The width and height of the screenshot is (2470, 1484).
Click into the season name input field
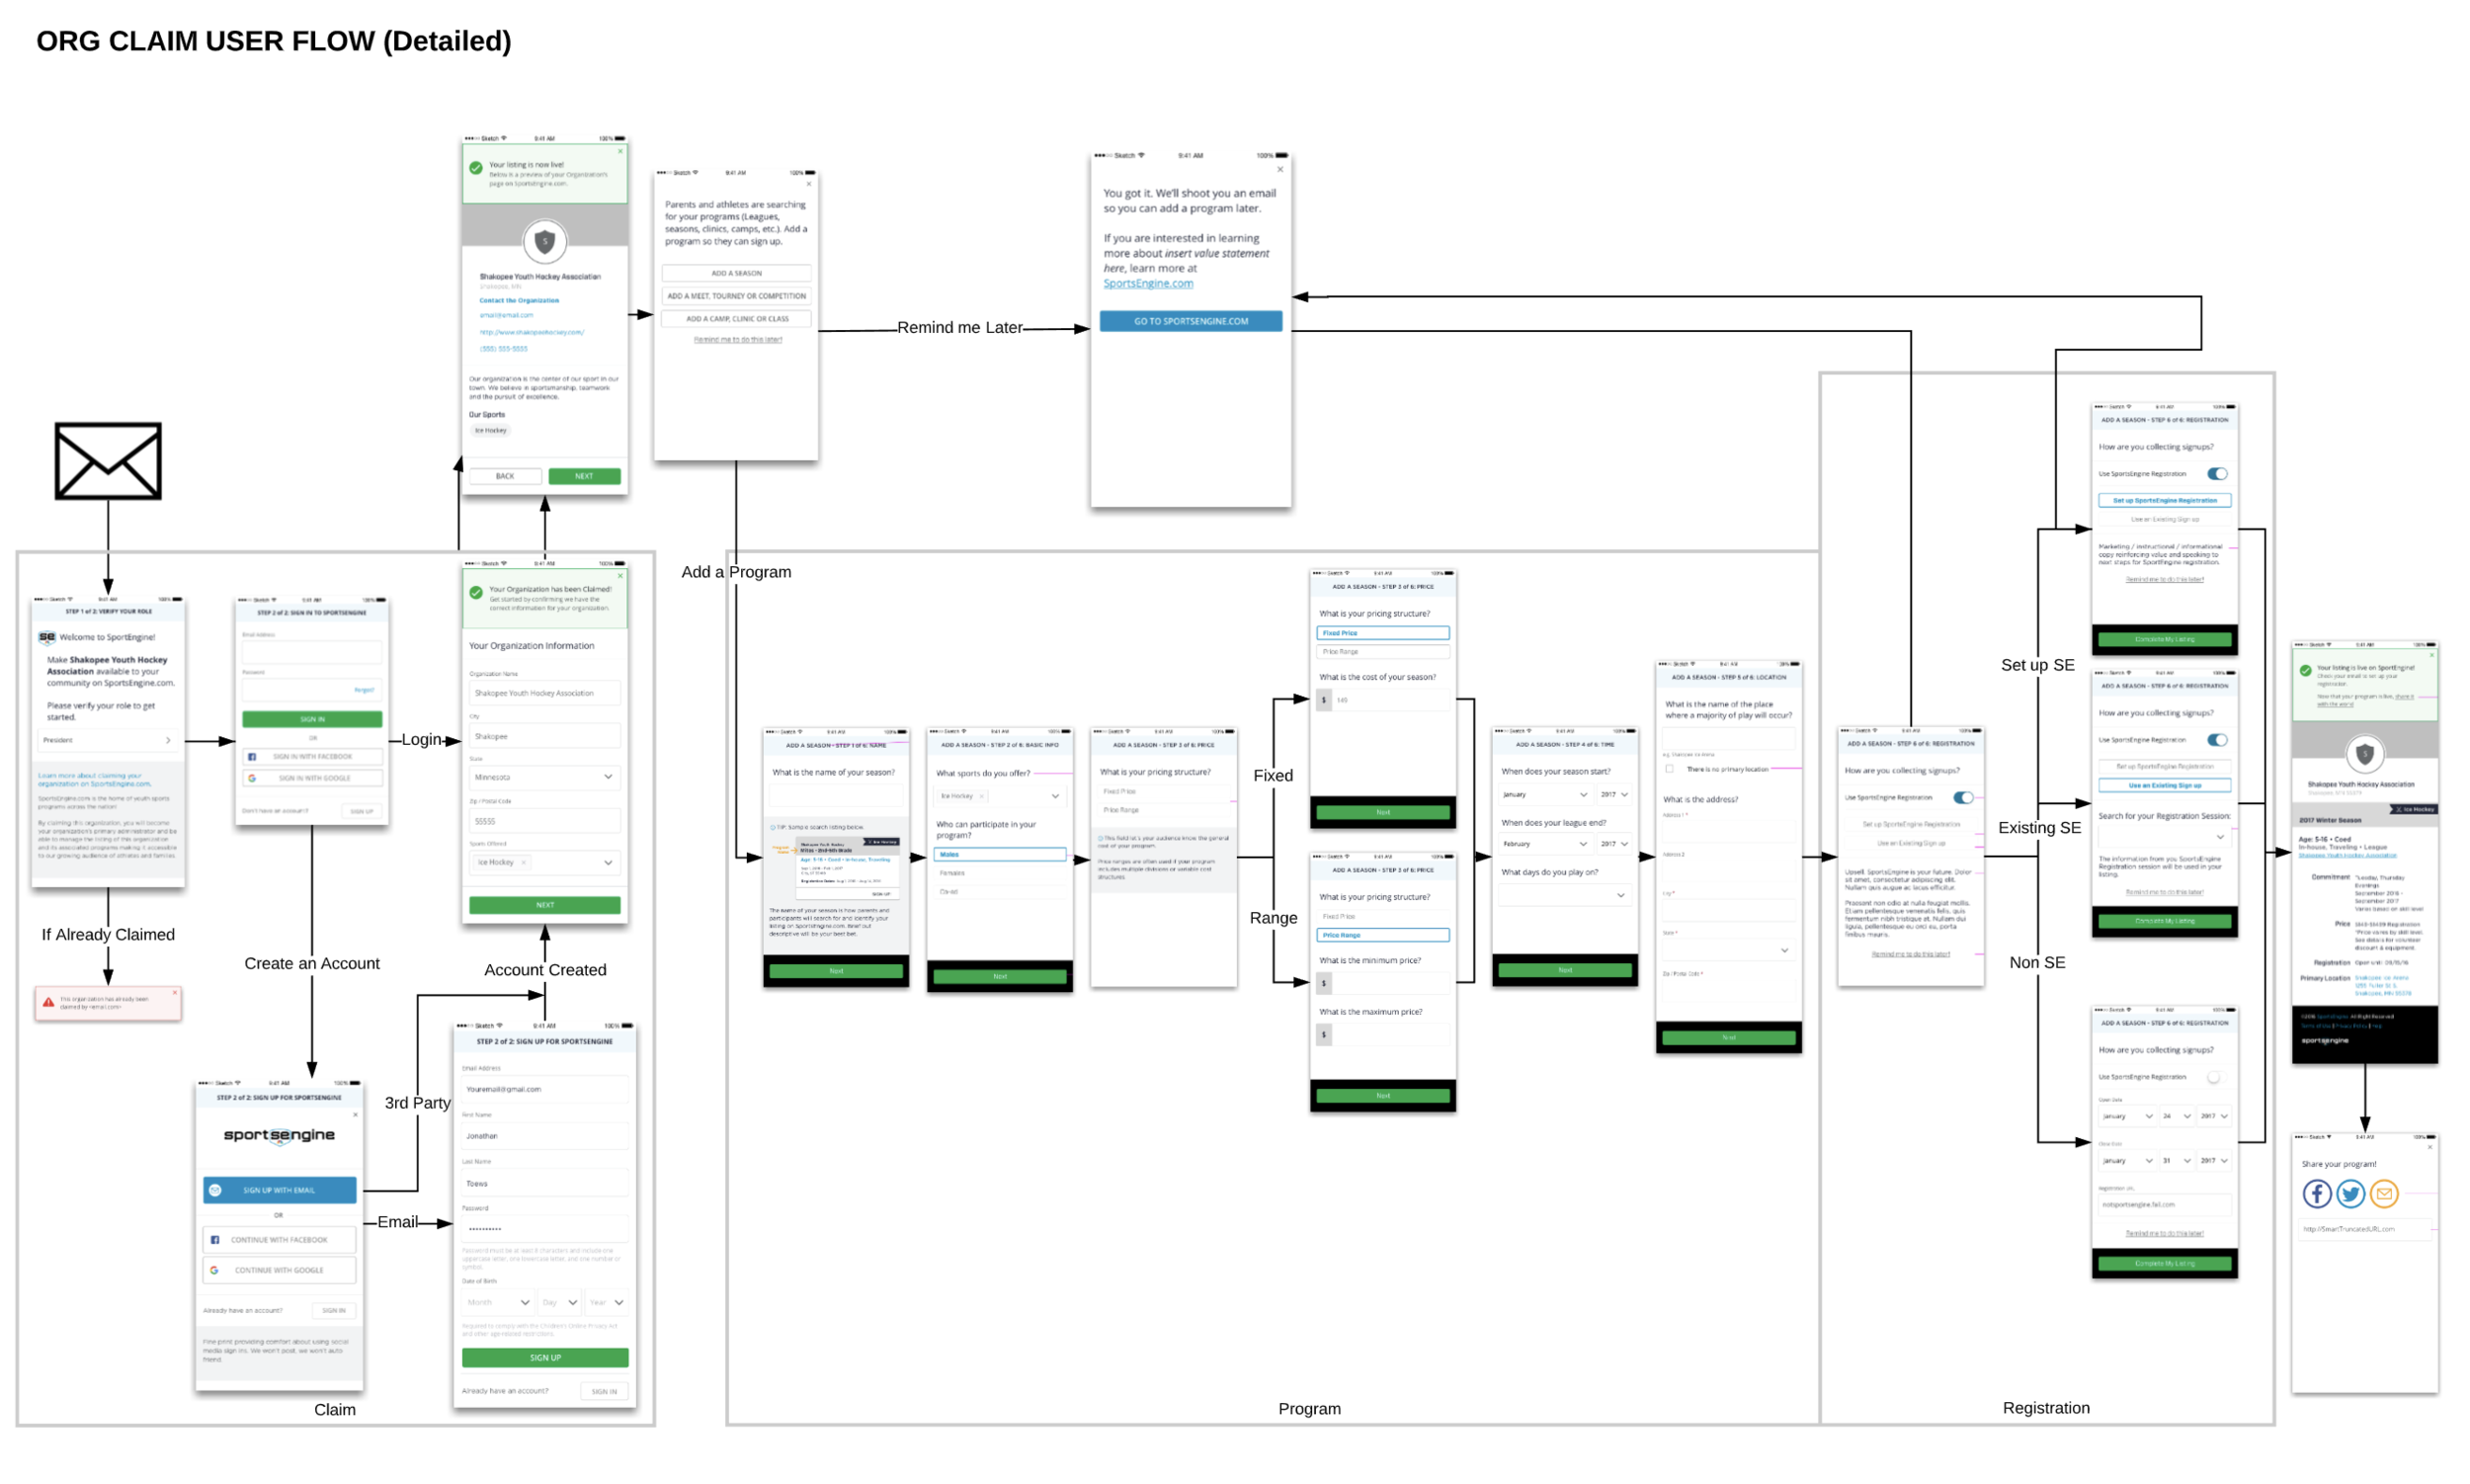click(835, 796)
